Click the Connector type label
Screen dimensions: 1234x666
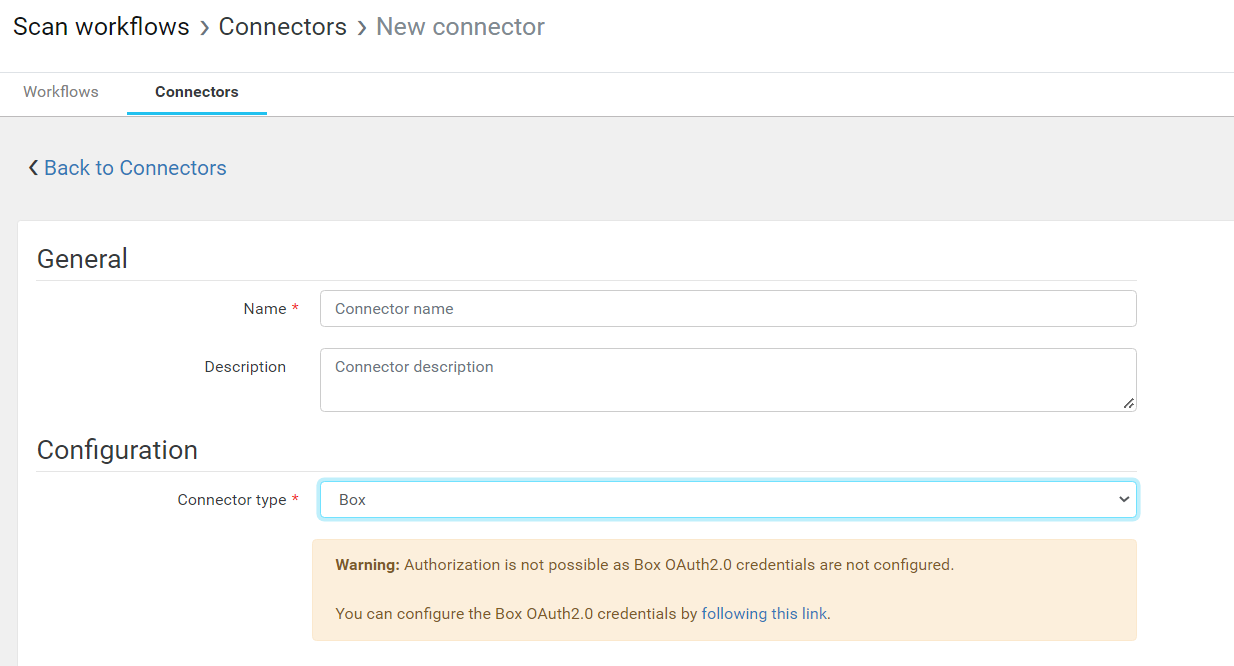click(x=231, y=500)
